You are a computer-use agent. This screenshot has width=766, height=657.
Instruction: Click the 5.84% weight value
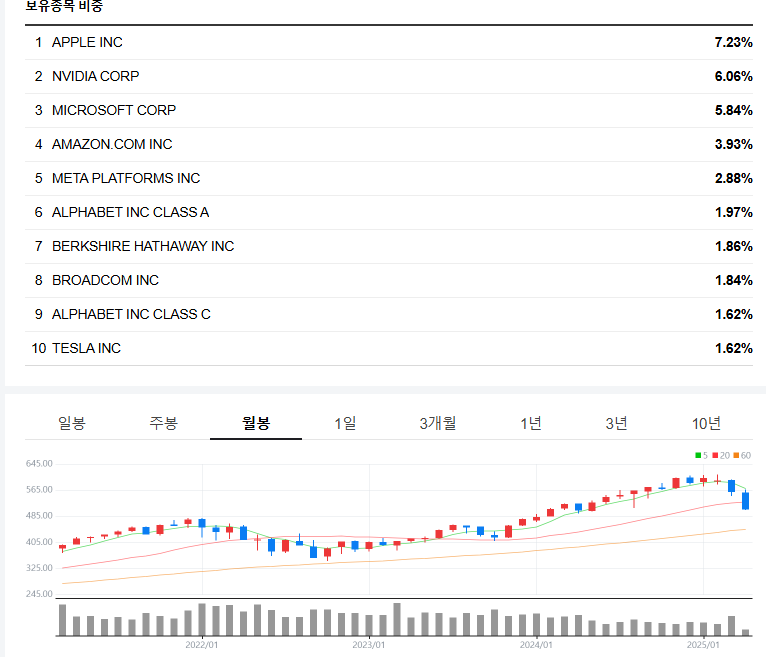coord(733,110)
